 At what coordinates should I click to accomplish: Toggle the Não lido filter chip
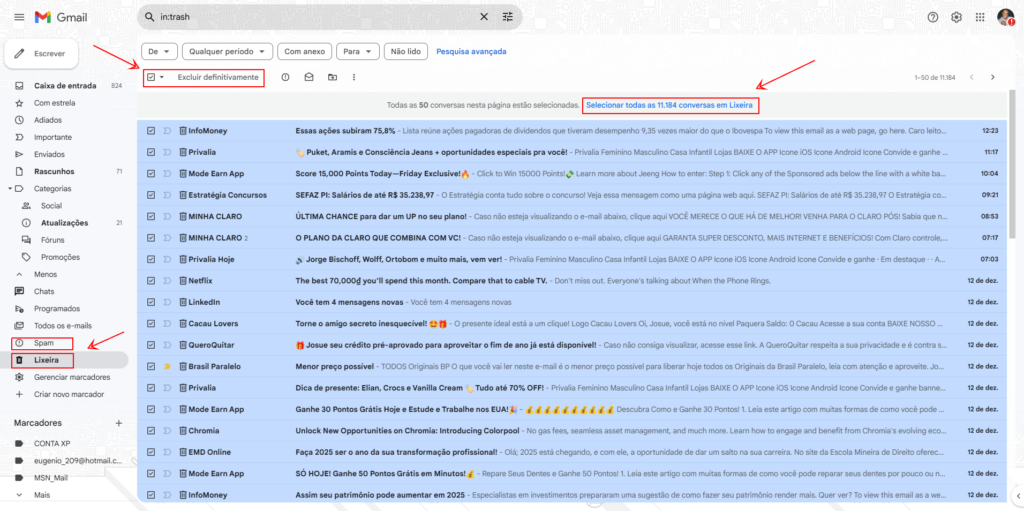(406, 51)
